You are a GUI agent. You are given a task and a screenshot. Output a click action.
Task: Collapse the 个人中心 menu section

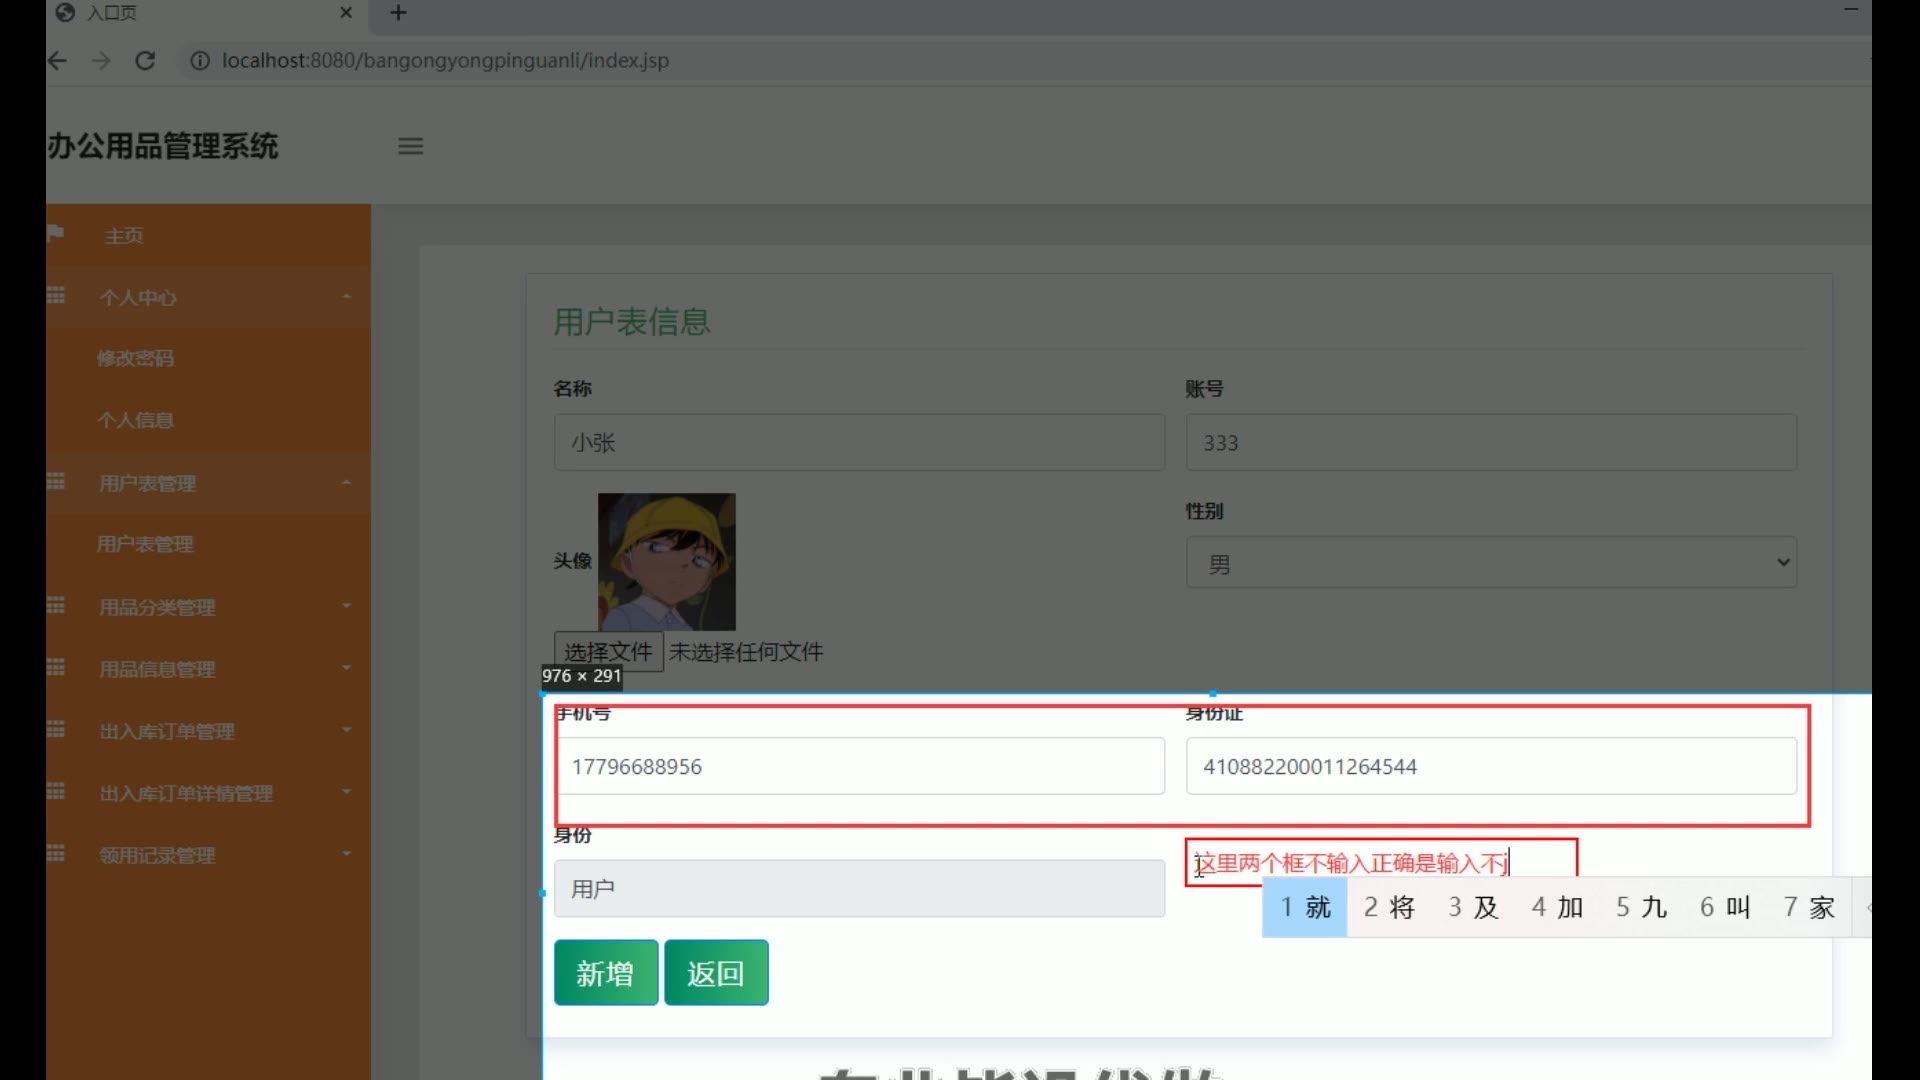pyautogui.click(x=208, y=297)
